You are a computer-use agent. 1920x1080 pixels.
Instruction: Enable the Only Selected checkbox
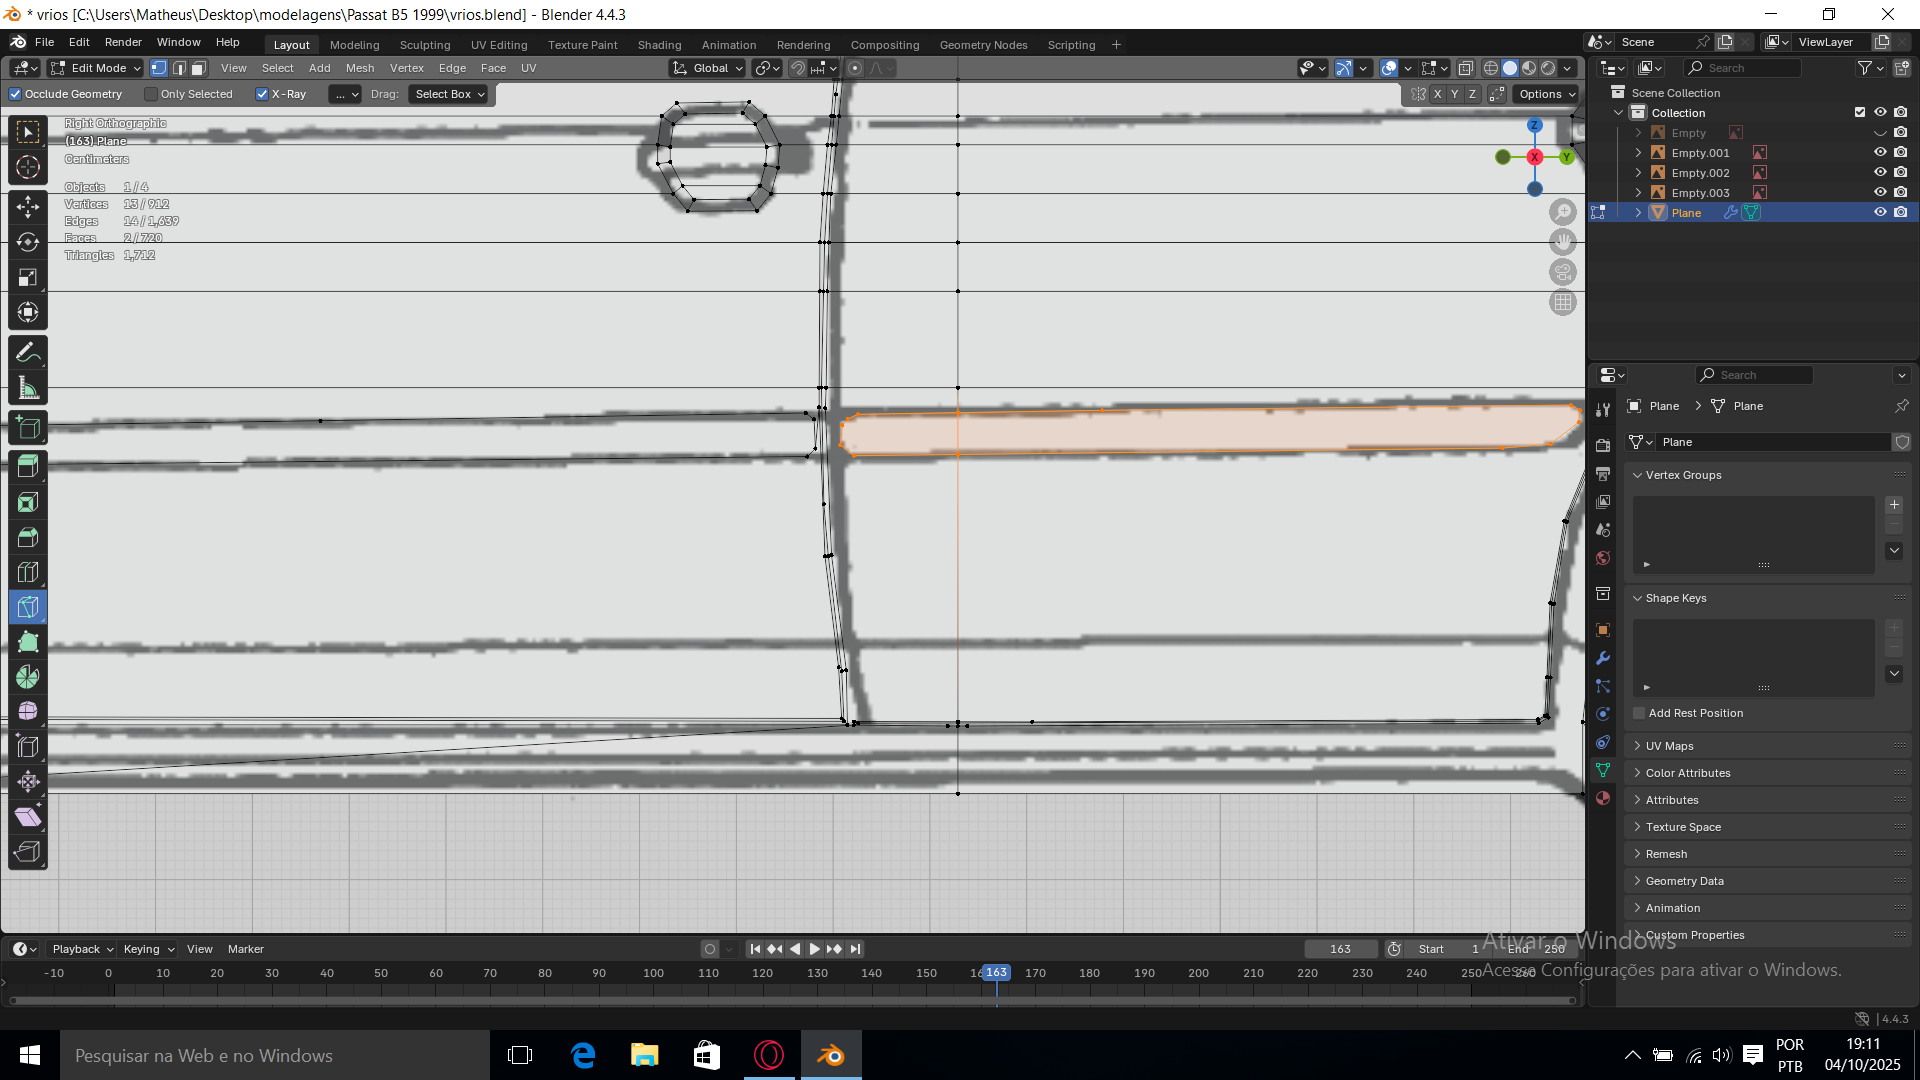click(x=151, y=94)
